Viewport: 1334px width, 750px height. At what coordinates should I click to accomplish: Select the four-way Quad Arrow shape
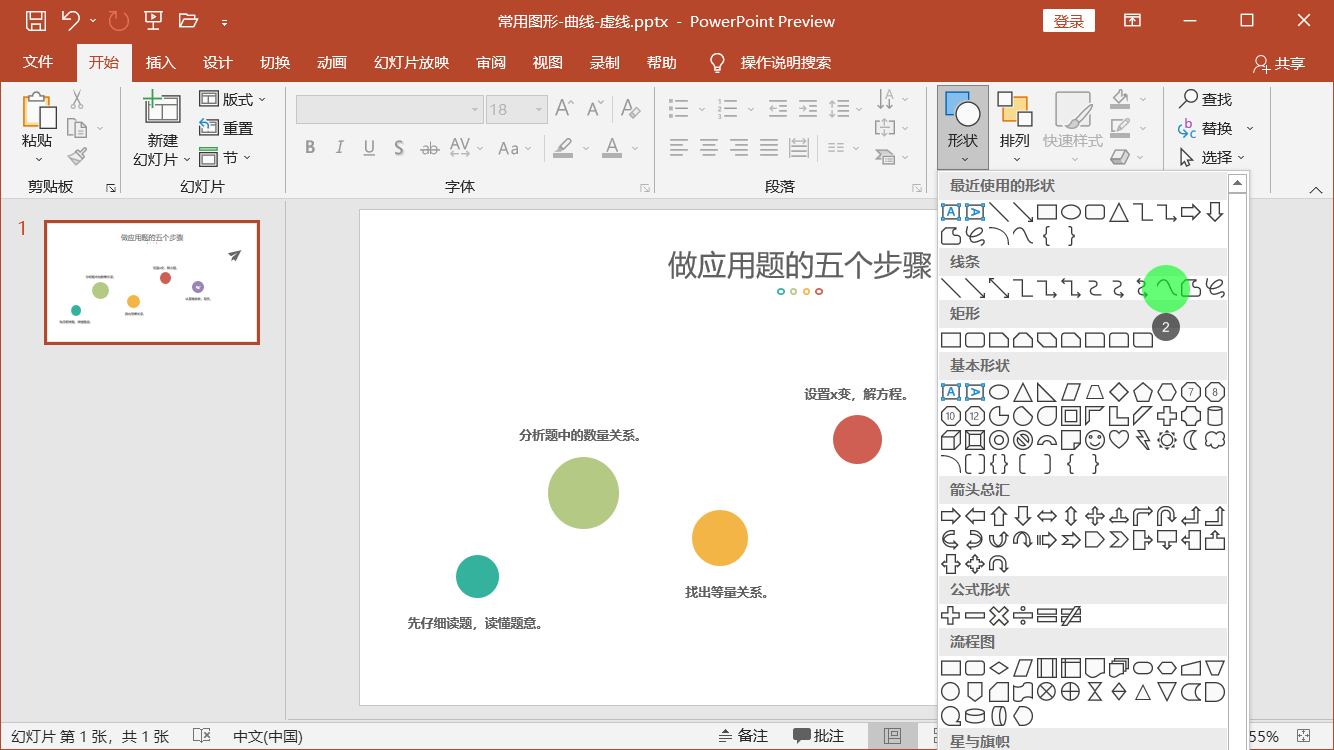click(x=1095, y=516)
